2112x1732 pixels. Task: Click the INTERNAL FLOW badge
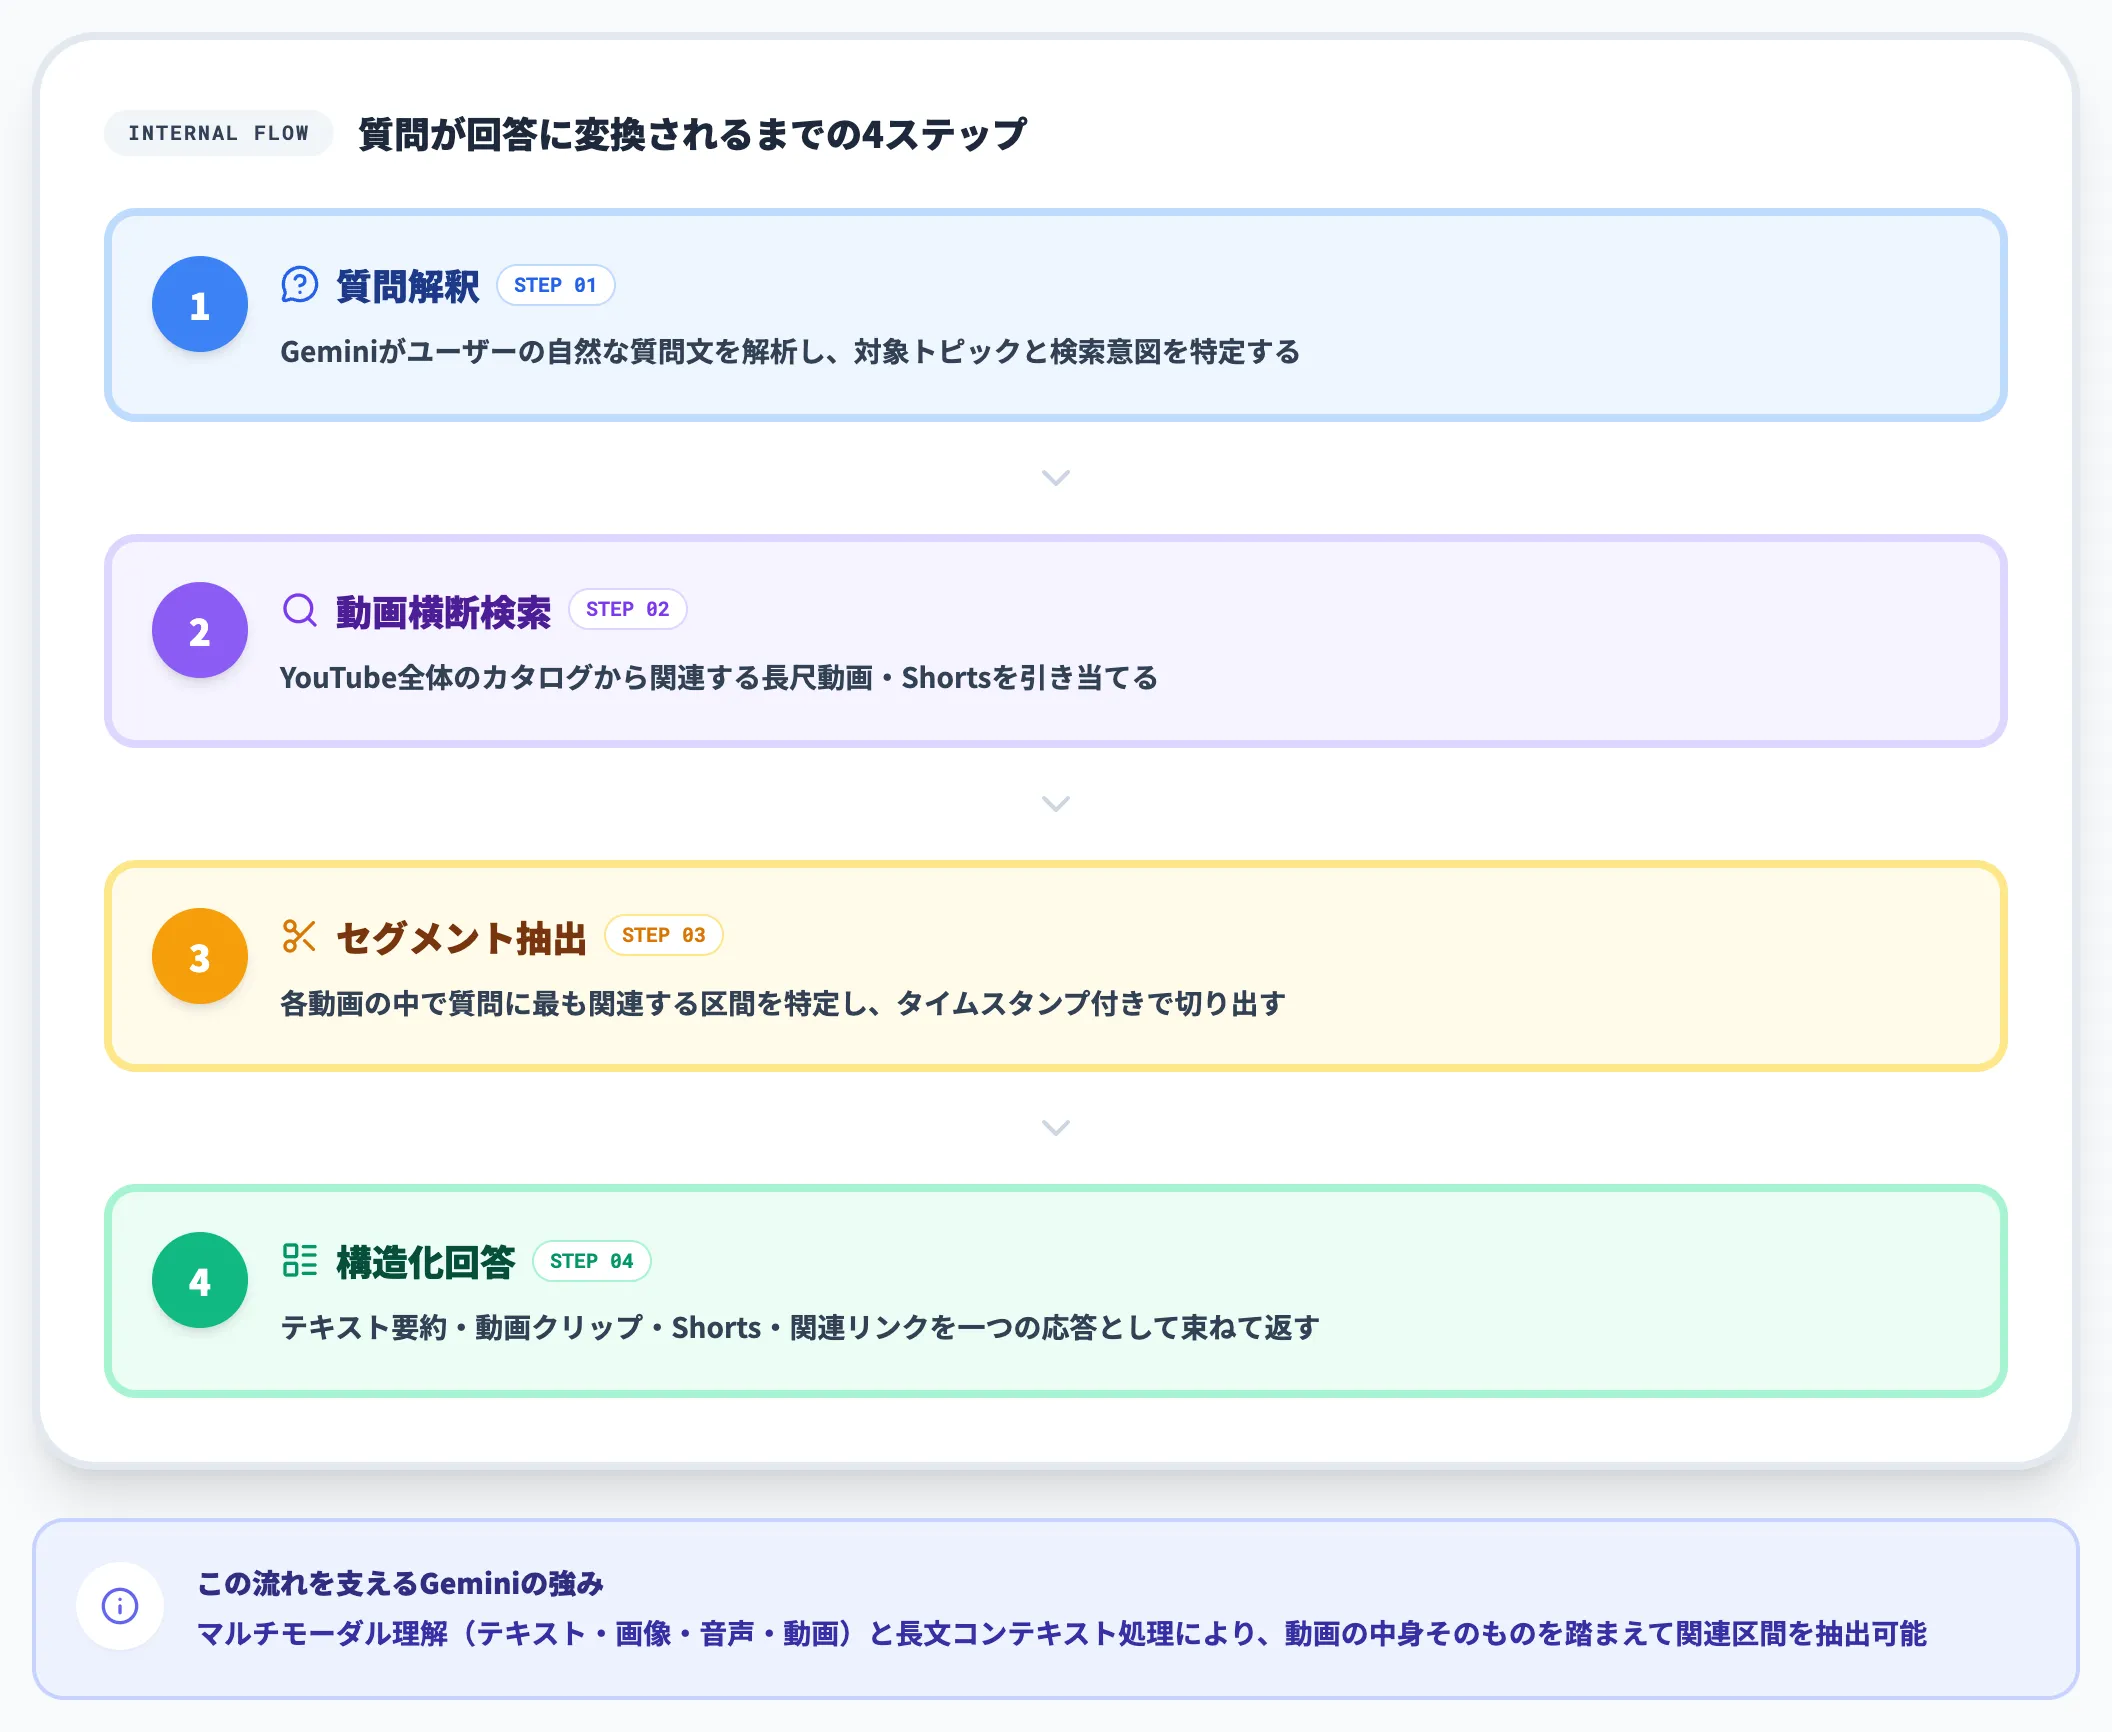point(218,133)
